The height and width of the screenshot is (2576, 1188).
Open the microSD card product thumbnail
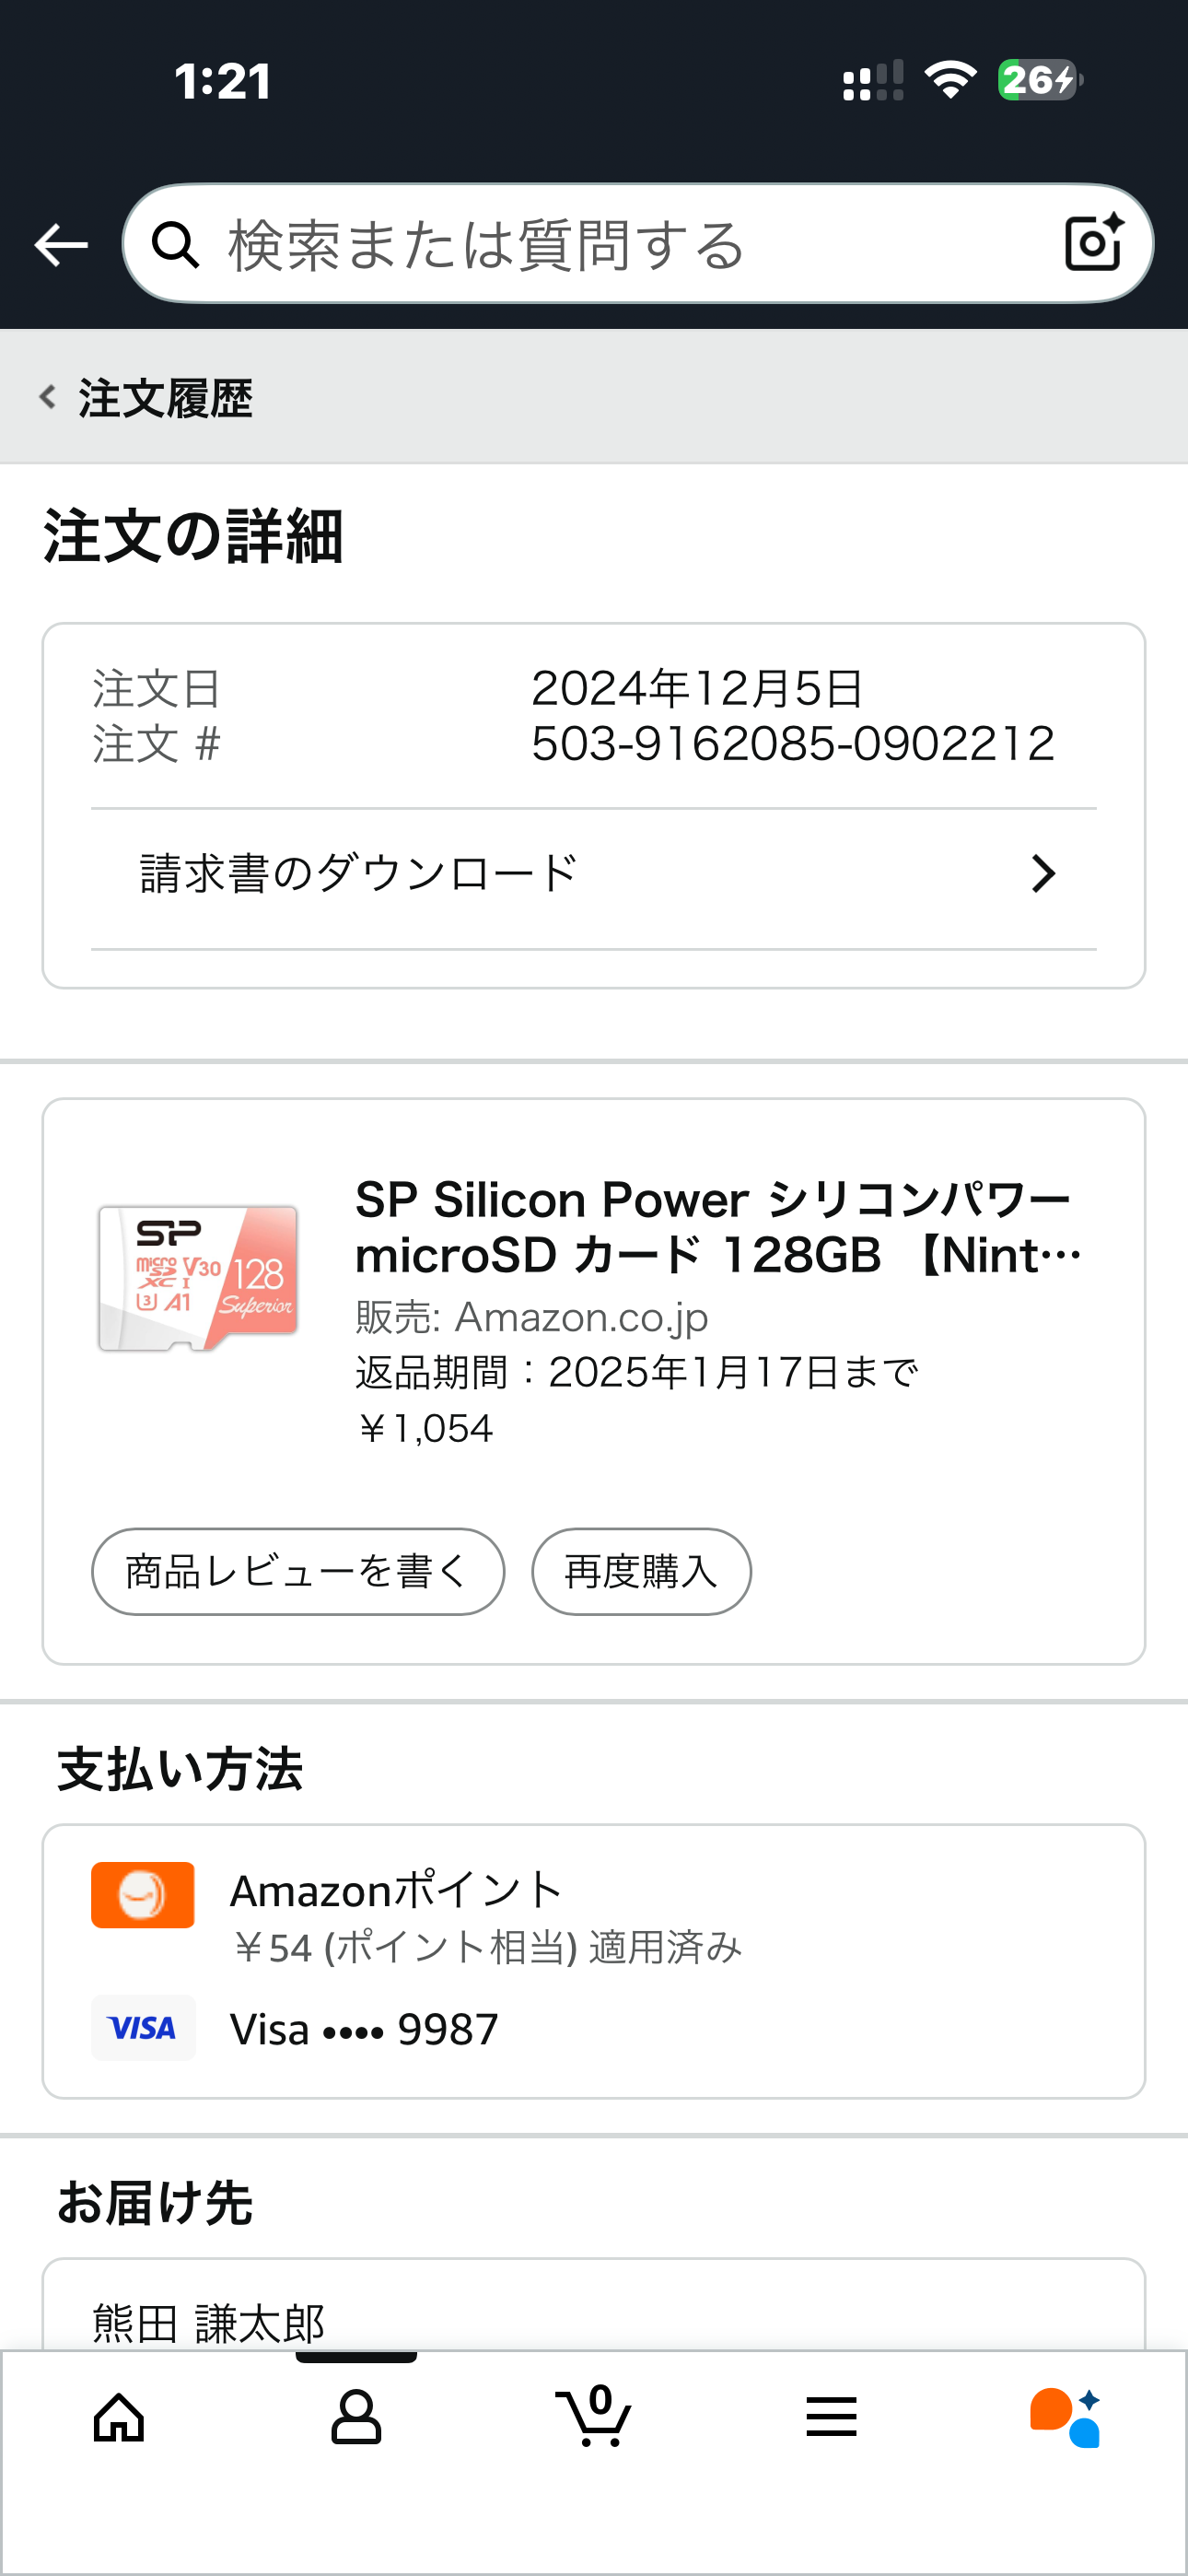point(198,1278)
